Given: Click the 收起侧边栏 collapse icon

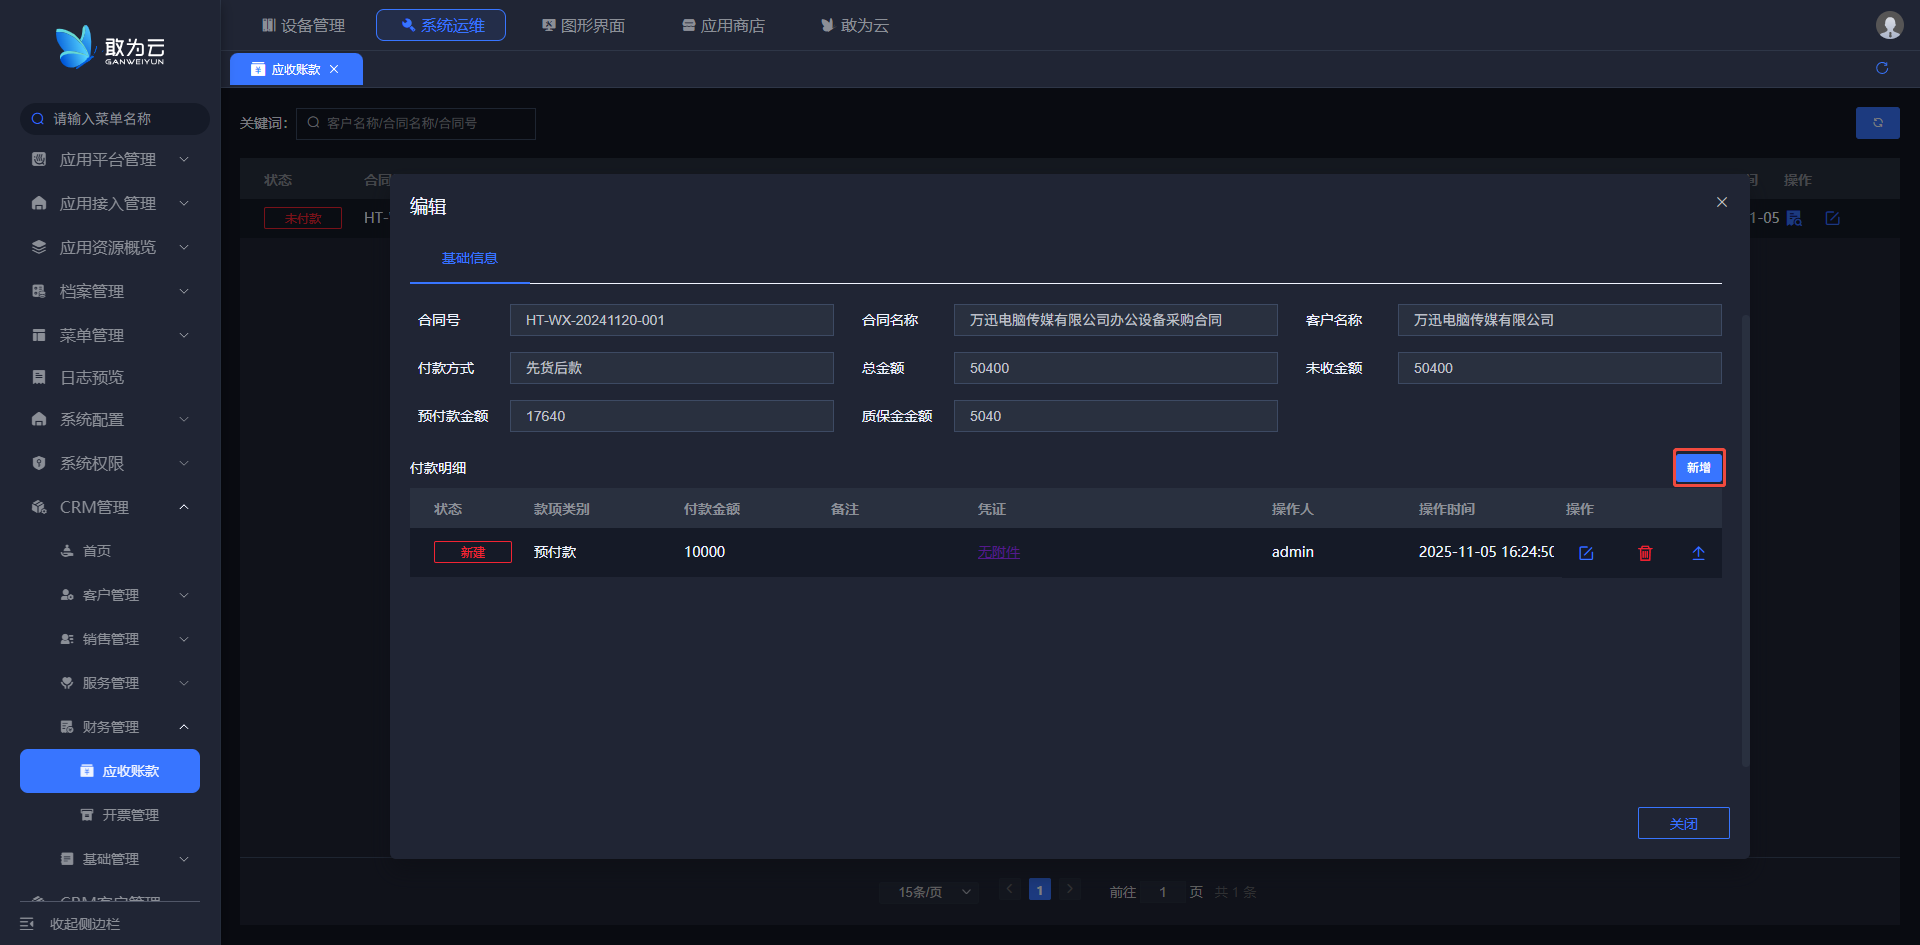Looking at the screenshot, I should tap(27, 924).
